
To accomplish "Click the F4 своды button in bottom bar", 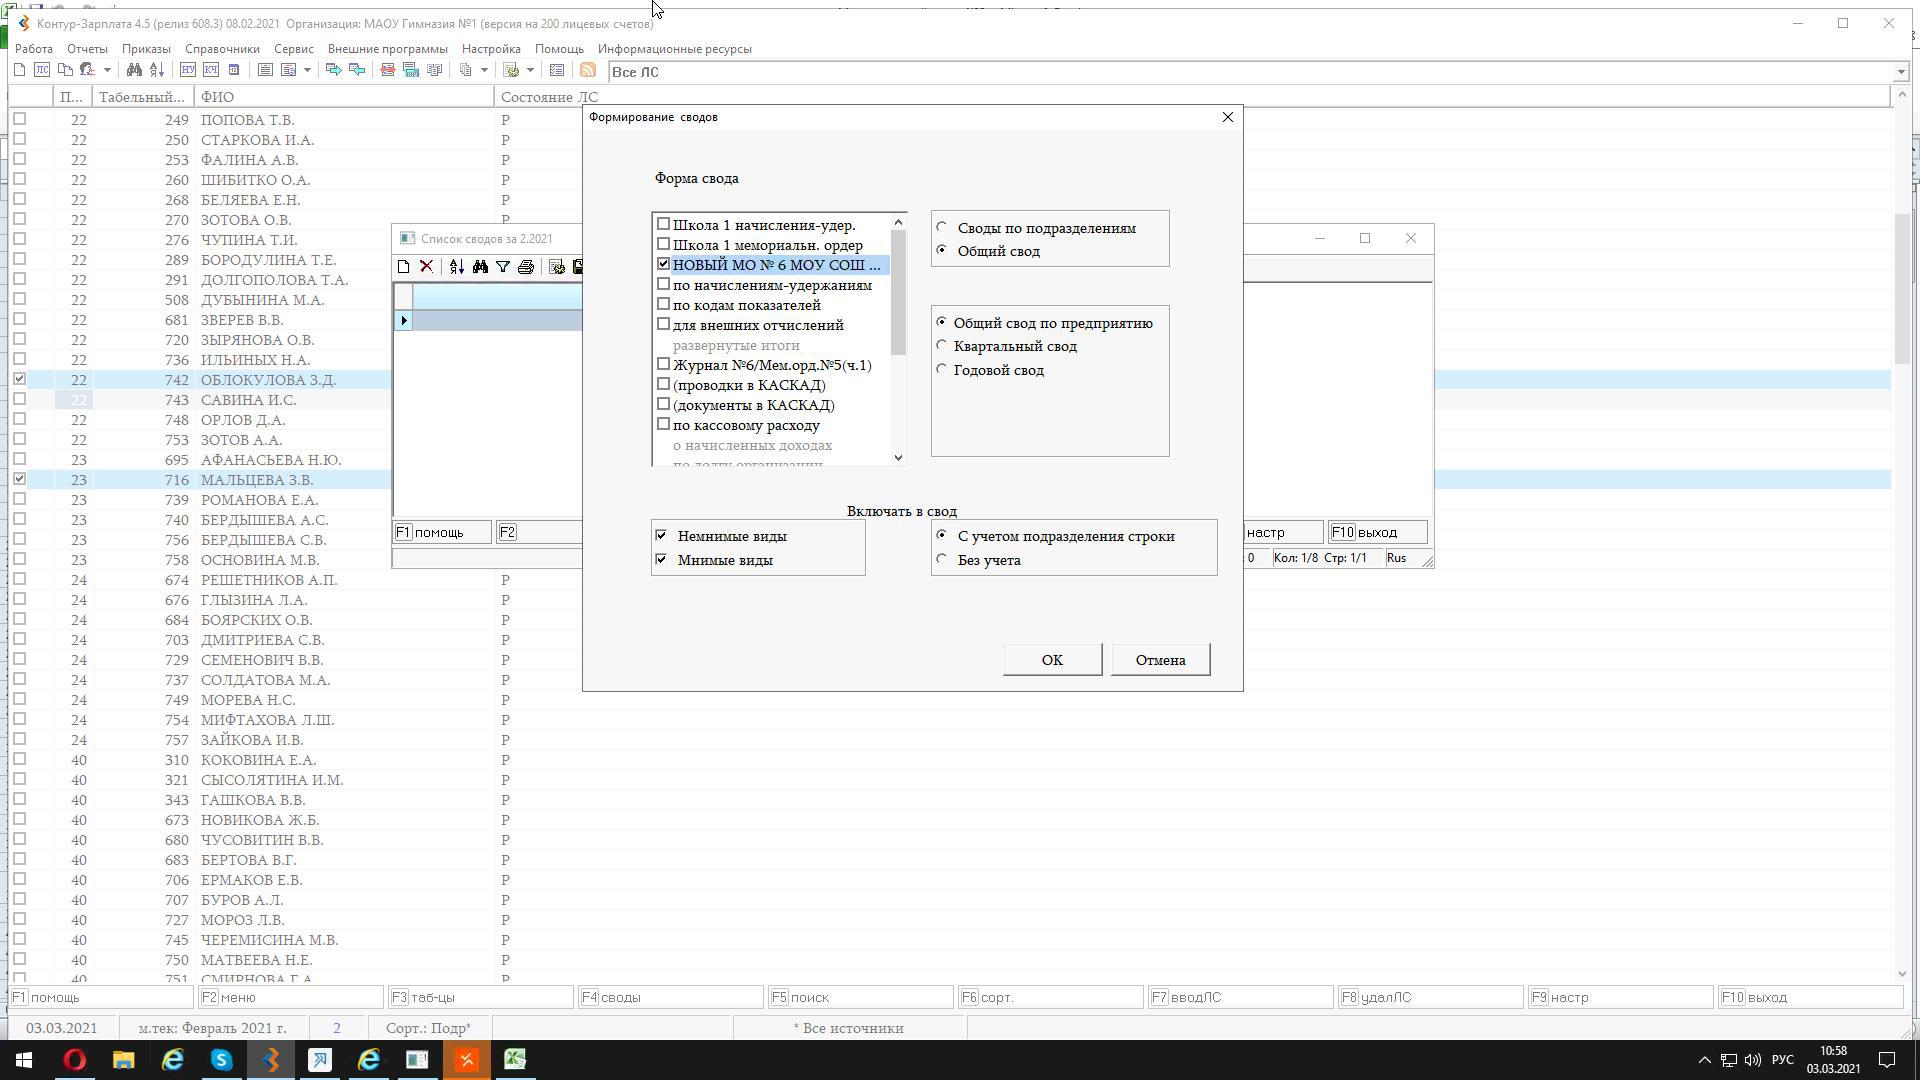I will click(x=670, y=997).
